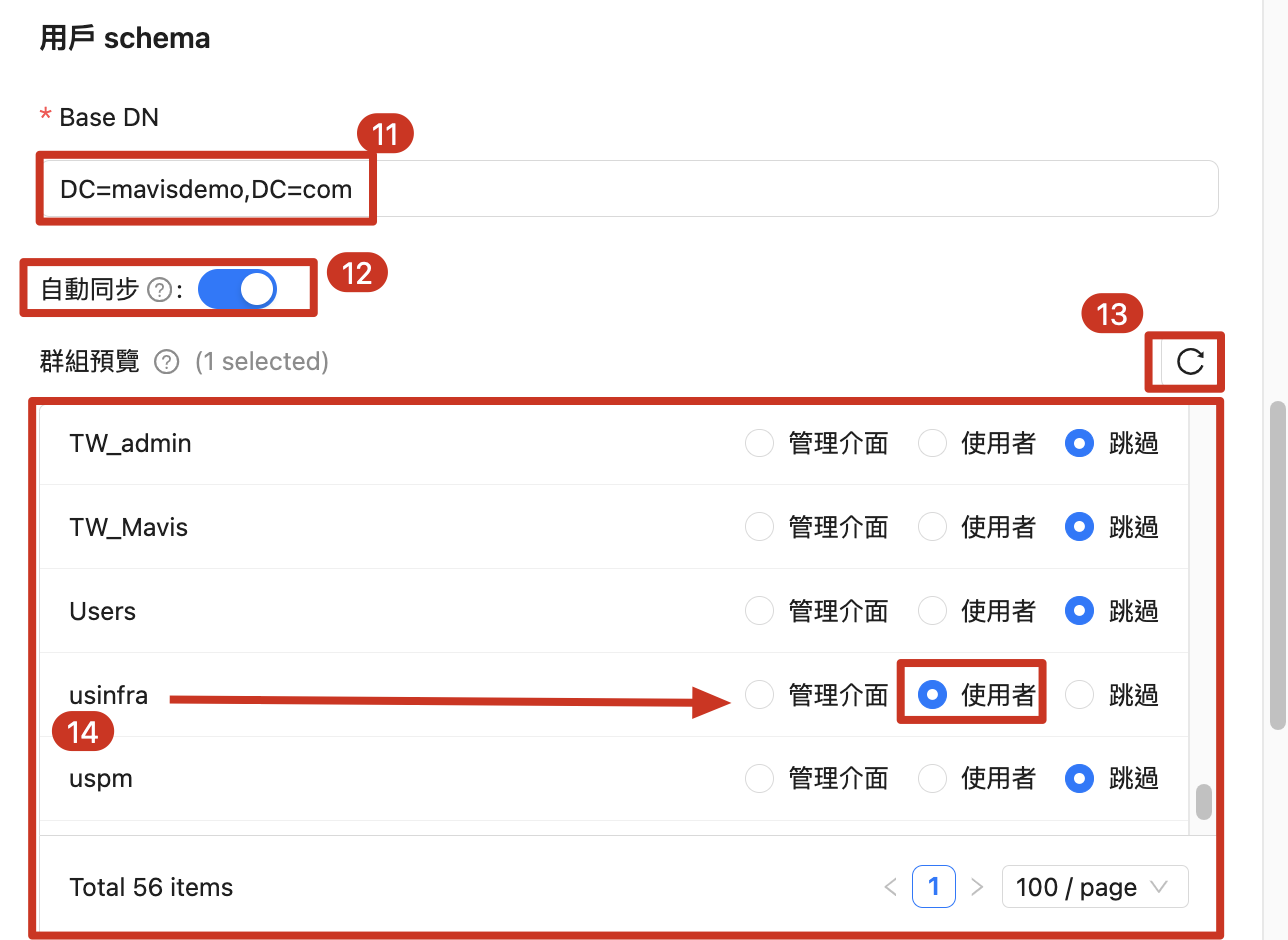Click help icon next to 自動同步
Screen dimensions: 1288x940
pyautogui.click(x=158, y=290)
